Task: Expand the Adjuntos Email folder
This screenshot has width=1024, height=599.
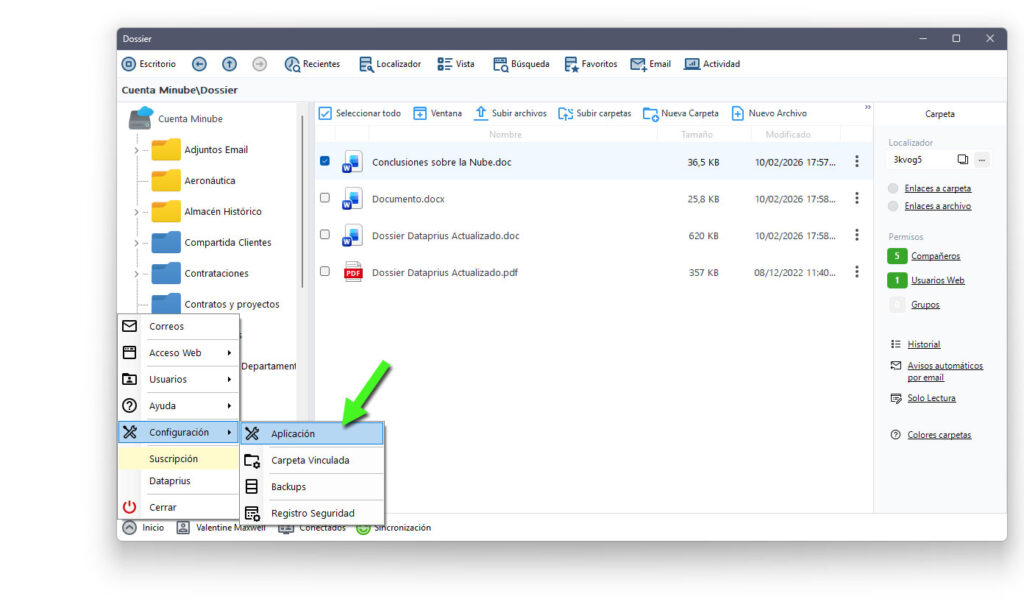Action: (x=136, y=150)
